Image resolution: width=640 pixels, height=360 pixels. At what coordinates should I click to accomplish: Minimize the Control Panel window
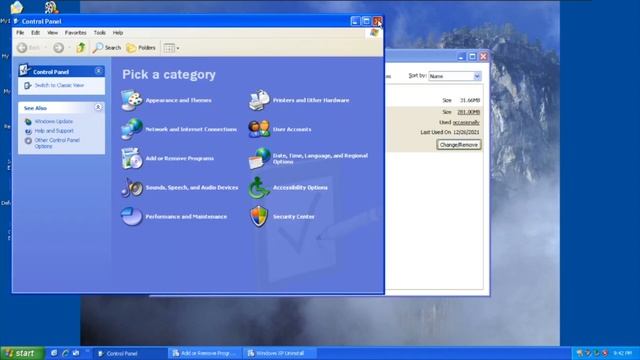click(x=355, y=21)
